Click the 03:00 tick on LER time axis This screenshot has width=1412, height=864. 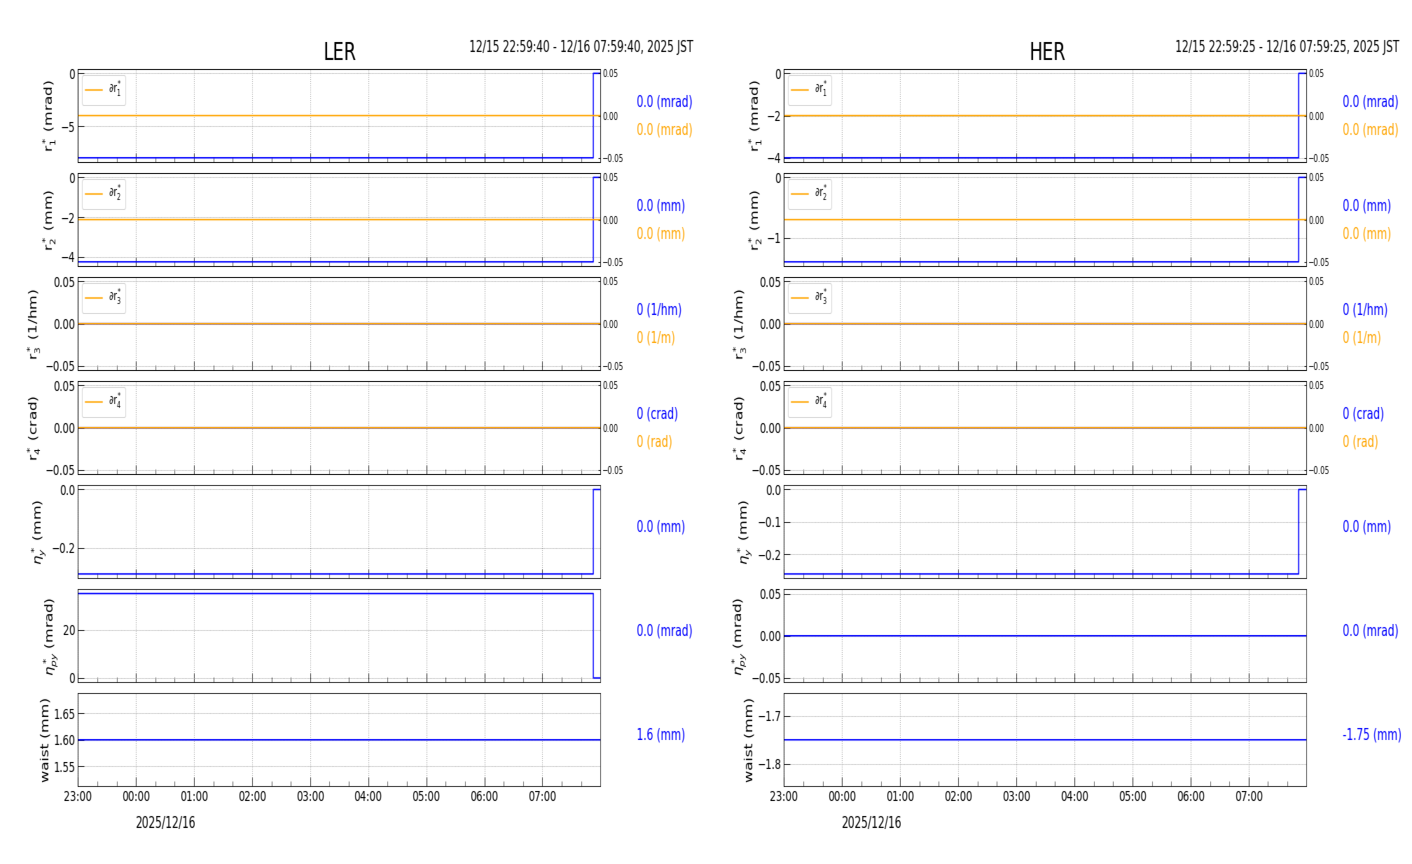[310, 797]
